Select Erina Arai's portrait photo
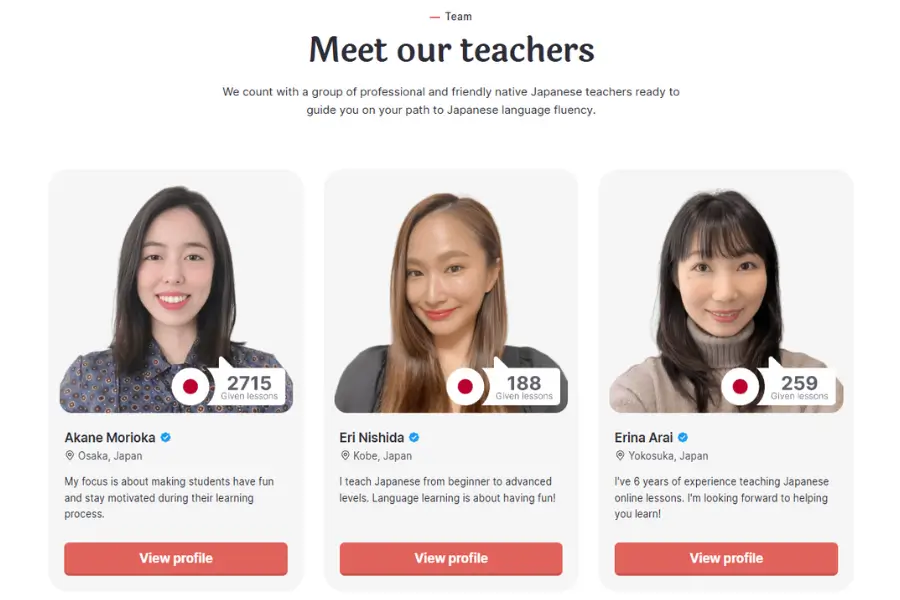The image size is (900, 600). click(x=726, y=297)
